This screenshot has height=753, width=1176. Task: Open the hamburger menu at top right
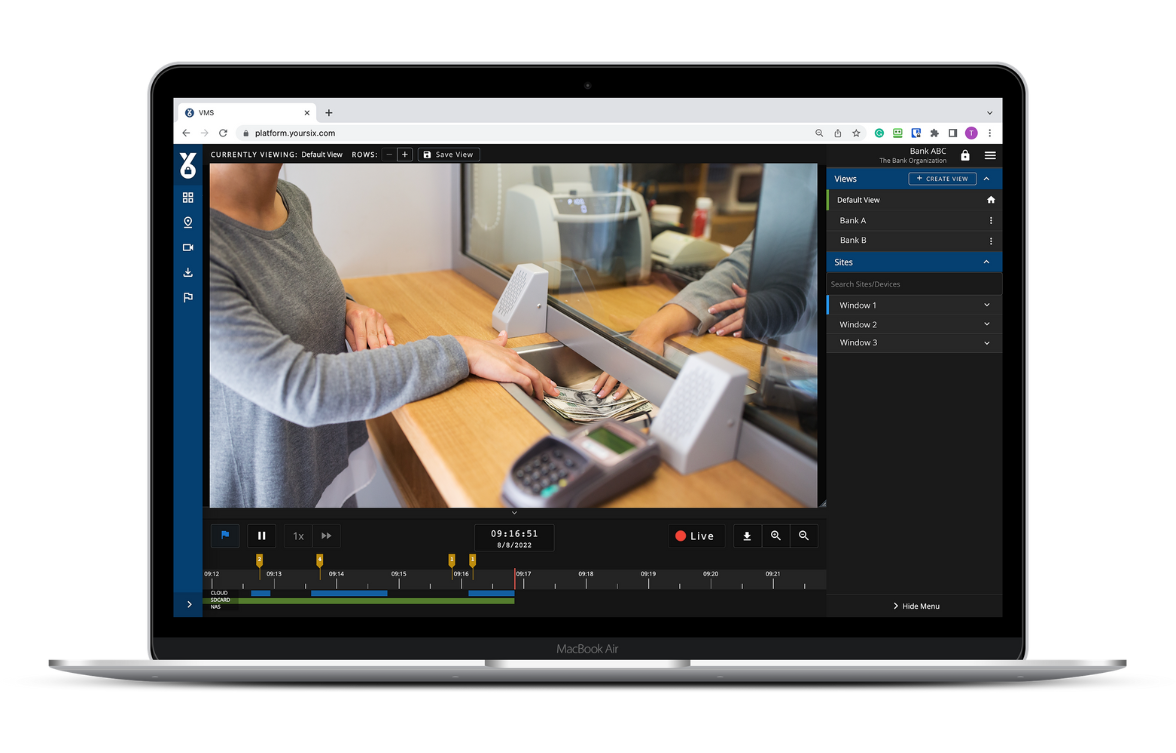tap(990, 156)
